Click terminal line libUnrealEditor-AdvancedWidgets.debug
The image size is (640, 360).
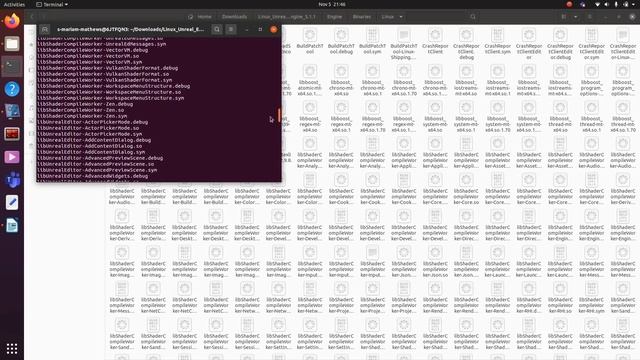[x=93, y=176]
